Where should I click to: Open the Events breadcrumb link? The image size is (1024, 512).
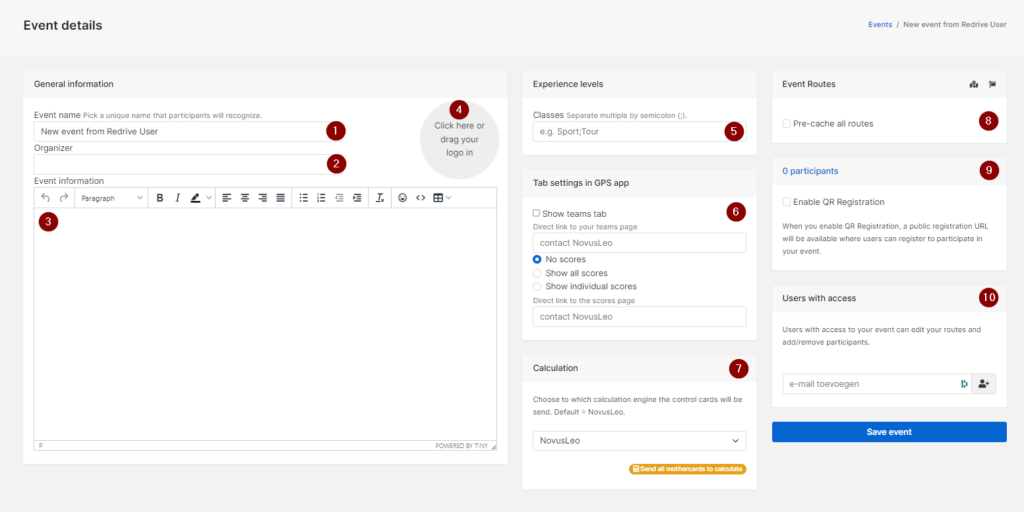click(880, 24)
